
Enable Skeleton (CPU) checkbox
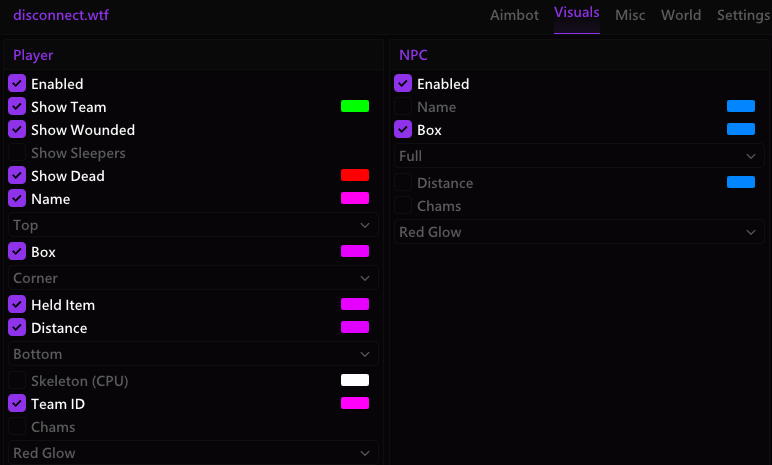(17, 381)
